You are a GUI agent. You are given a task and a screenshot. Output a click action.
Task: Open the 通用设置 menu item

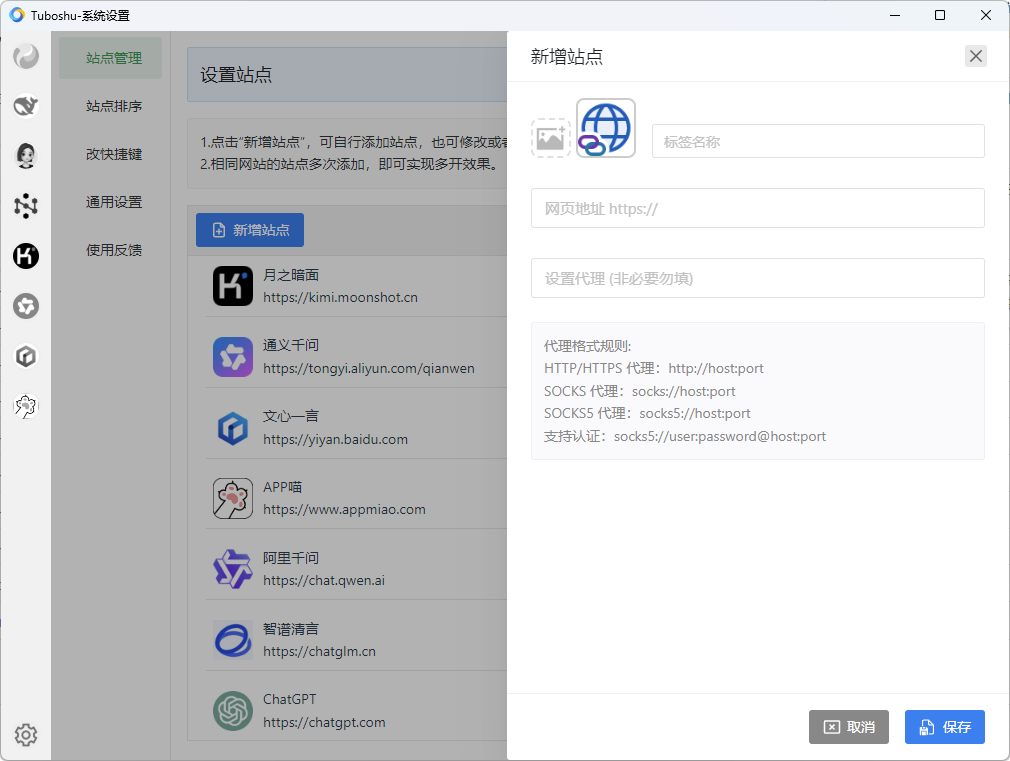click(114, 202)
